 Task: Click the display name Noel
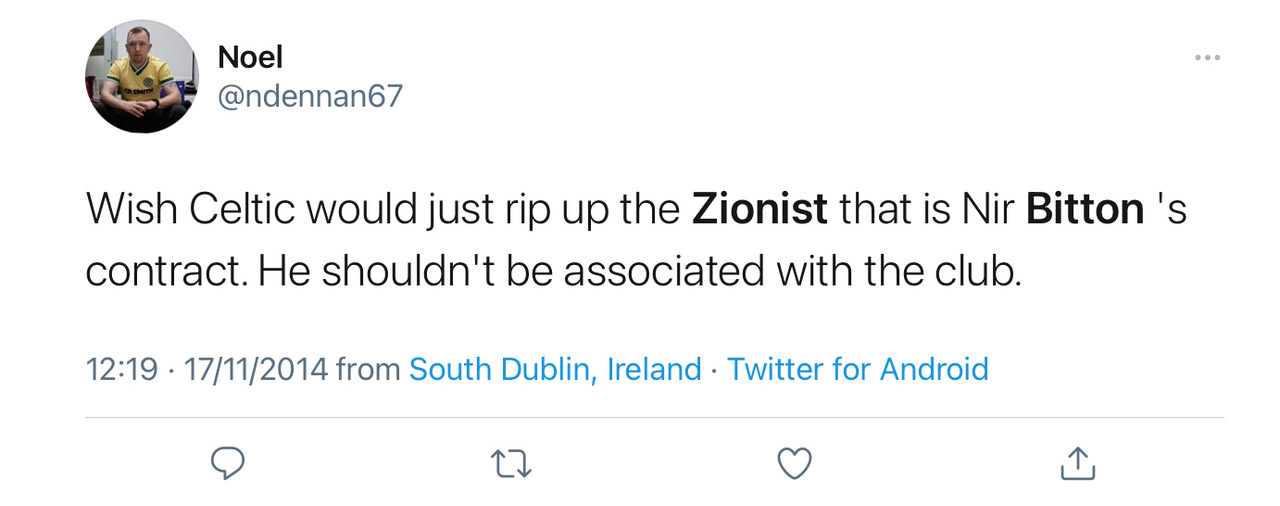[250, 58]
